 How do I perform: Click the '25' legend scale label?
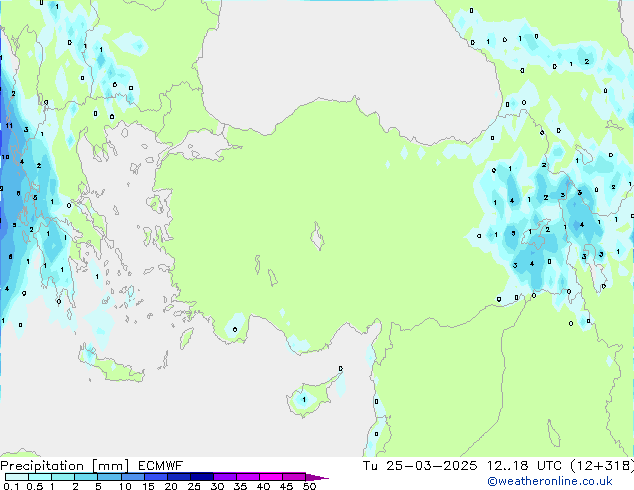194,486
